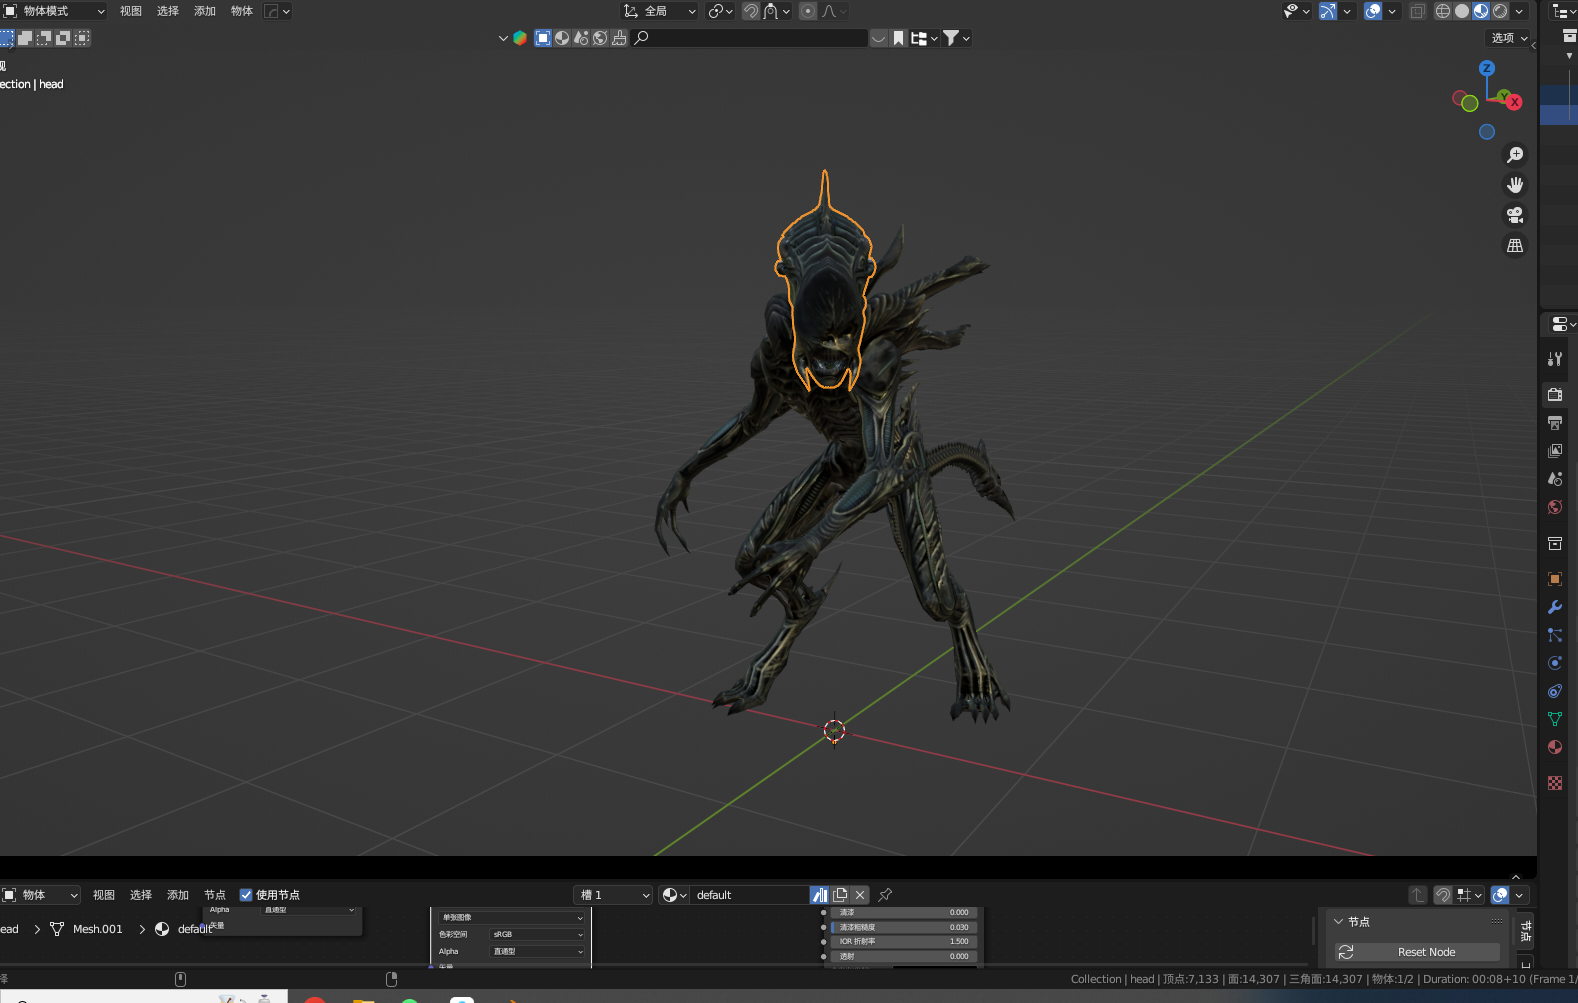
Task: Switch to material preview shading
Action: click(1481, 11)
